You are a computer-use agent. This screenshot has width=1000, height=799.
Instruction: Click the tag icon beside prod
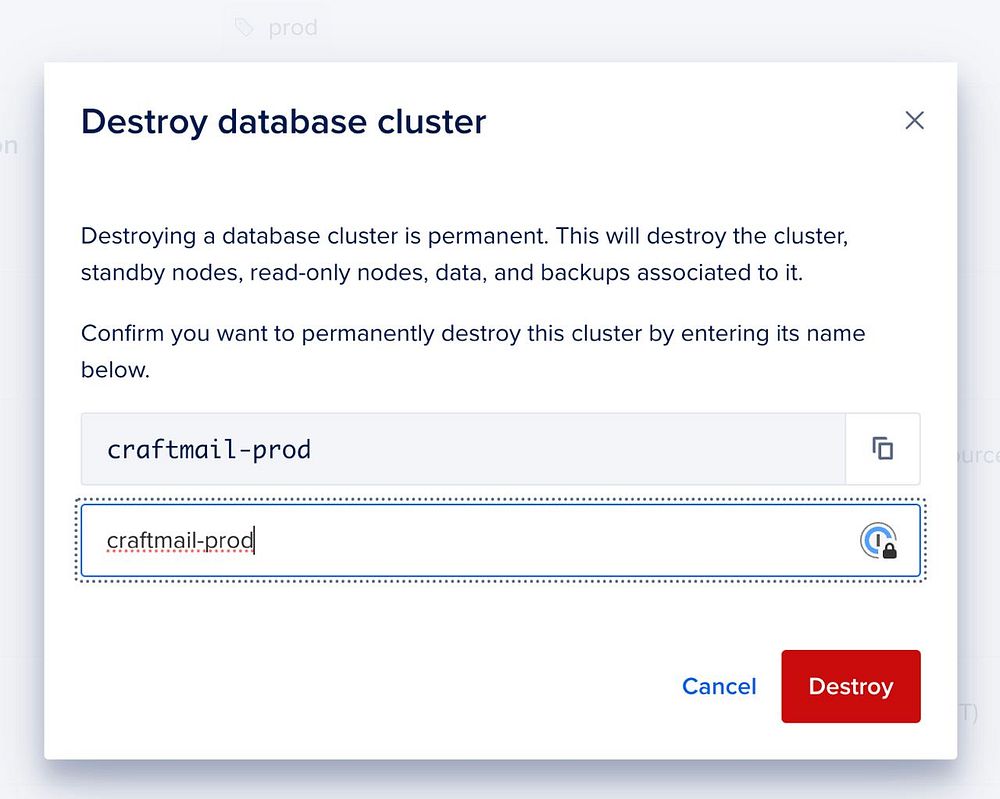tap(244, 27)
